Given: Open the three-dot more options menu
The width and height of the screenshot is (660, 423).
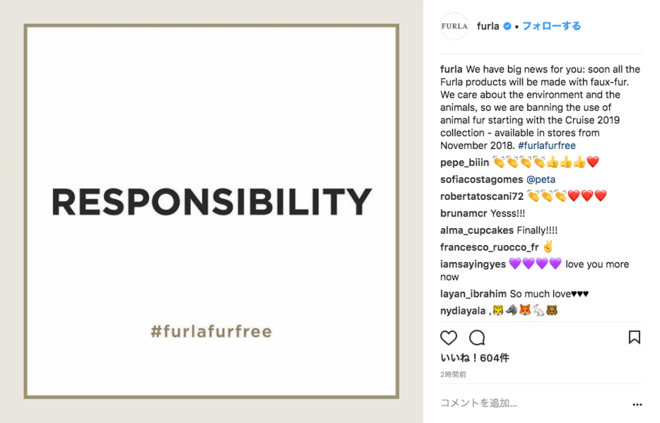Looking at the screenshot, I should tap(637, 404).
